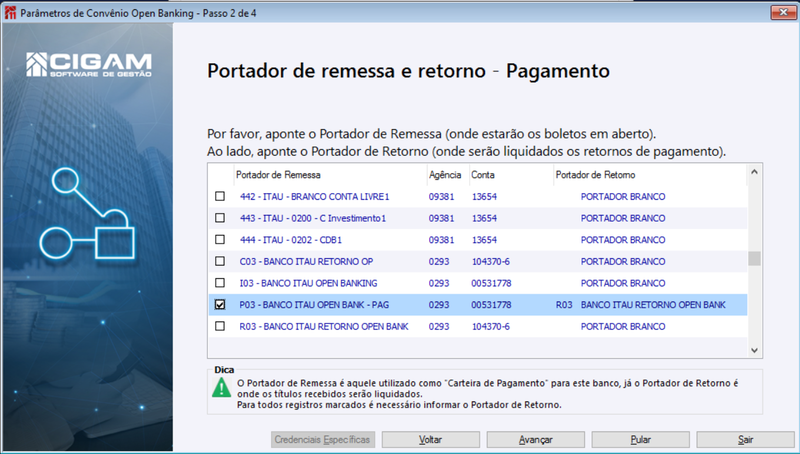Screen dimensions: 800x454
Task: Click conta 00531778 in the I03 row
Action: click(x=491, y=283)
